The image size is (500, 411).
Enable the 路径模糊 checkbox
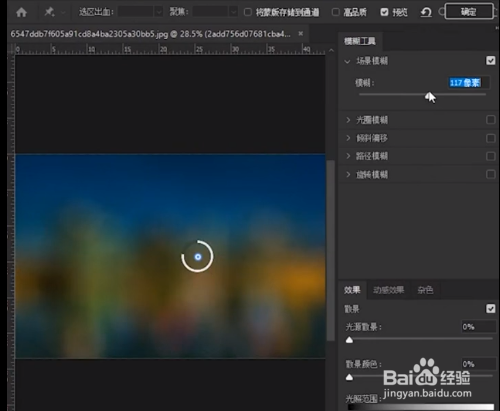490,156
